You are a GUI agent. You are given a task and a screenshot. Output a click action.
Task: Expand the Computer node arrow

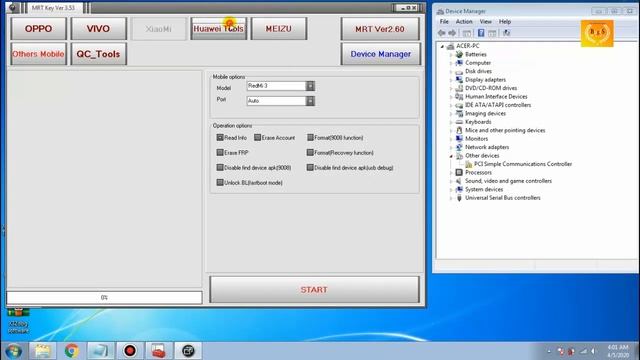tap(451, 63)
